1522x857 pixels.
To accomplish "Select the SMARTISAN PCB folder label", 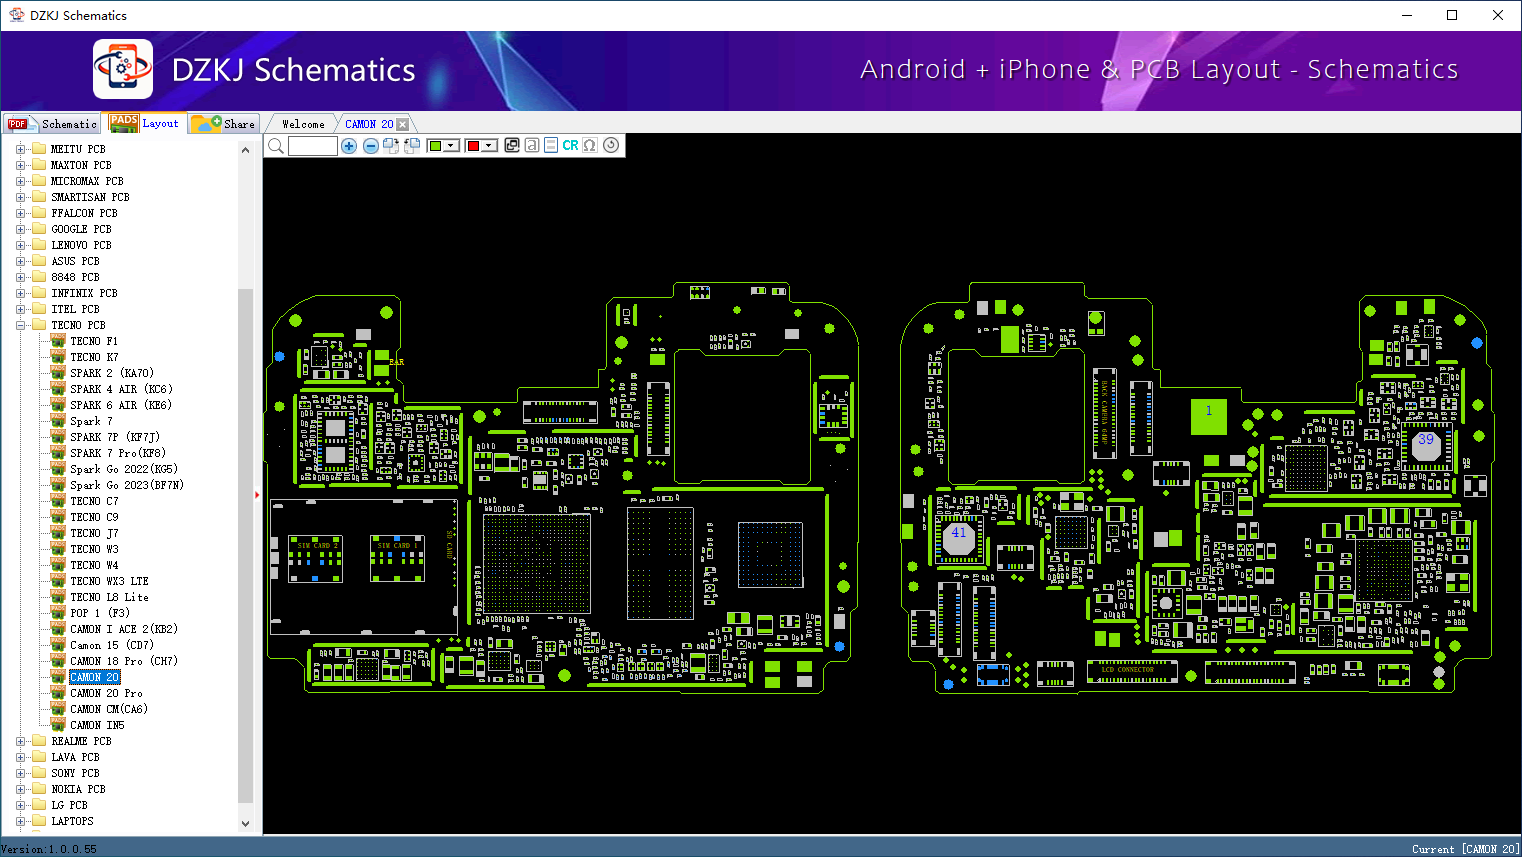I will pyautogui.click(x=90, y=197).
